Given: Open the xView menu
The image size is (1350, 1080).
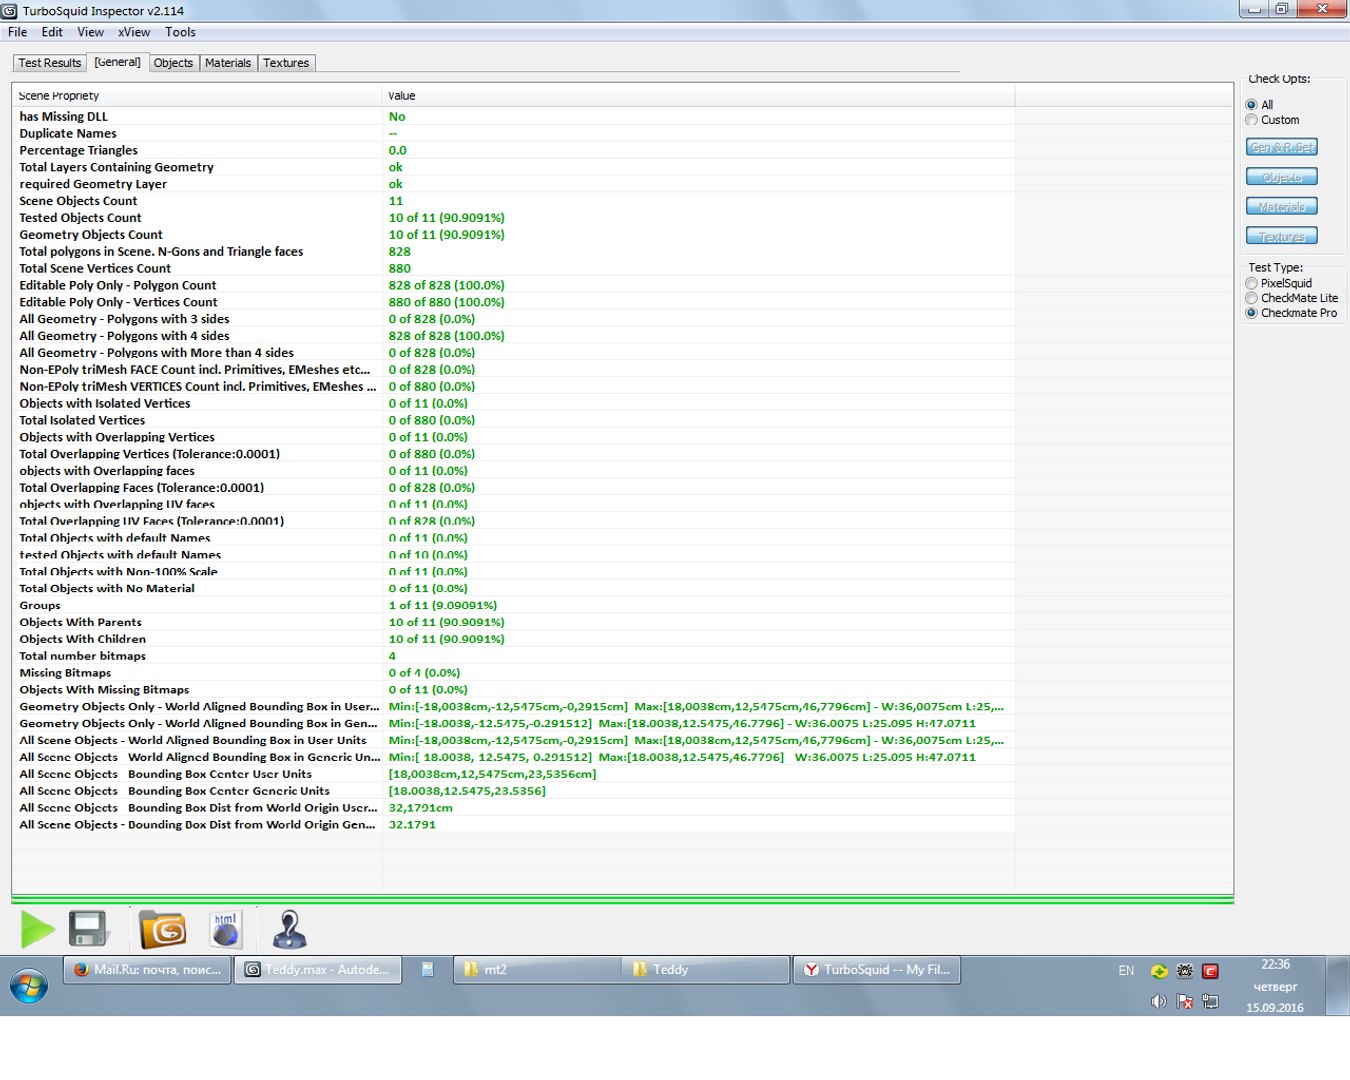Looking at the screenshot, I should point(134,32).
